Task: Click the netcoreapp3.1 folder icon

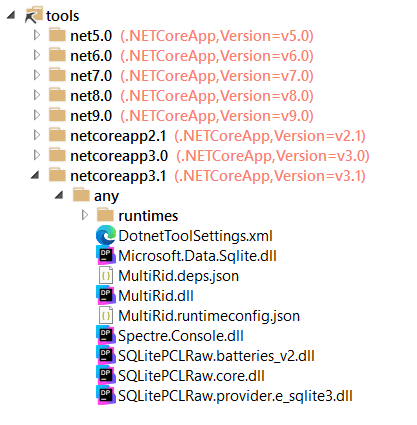Action: coord(57,175)
